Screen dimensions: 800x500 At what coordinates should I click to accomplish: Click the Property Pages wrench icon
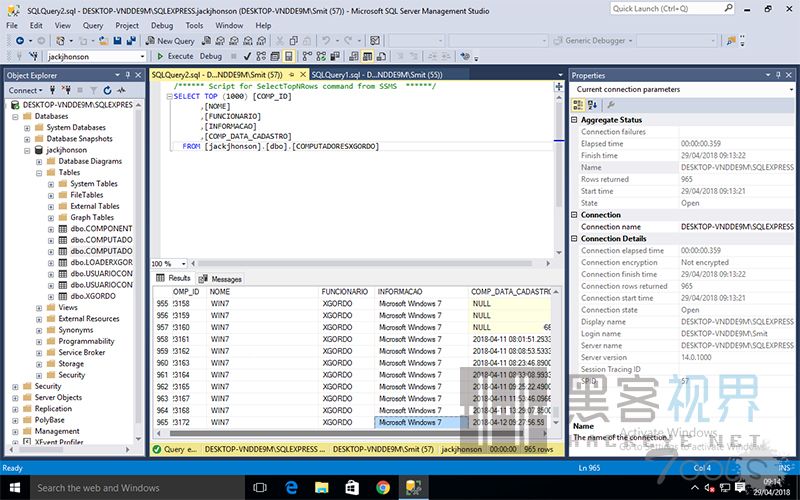coord(611,105)
